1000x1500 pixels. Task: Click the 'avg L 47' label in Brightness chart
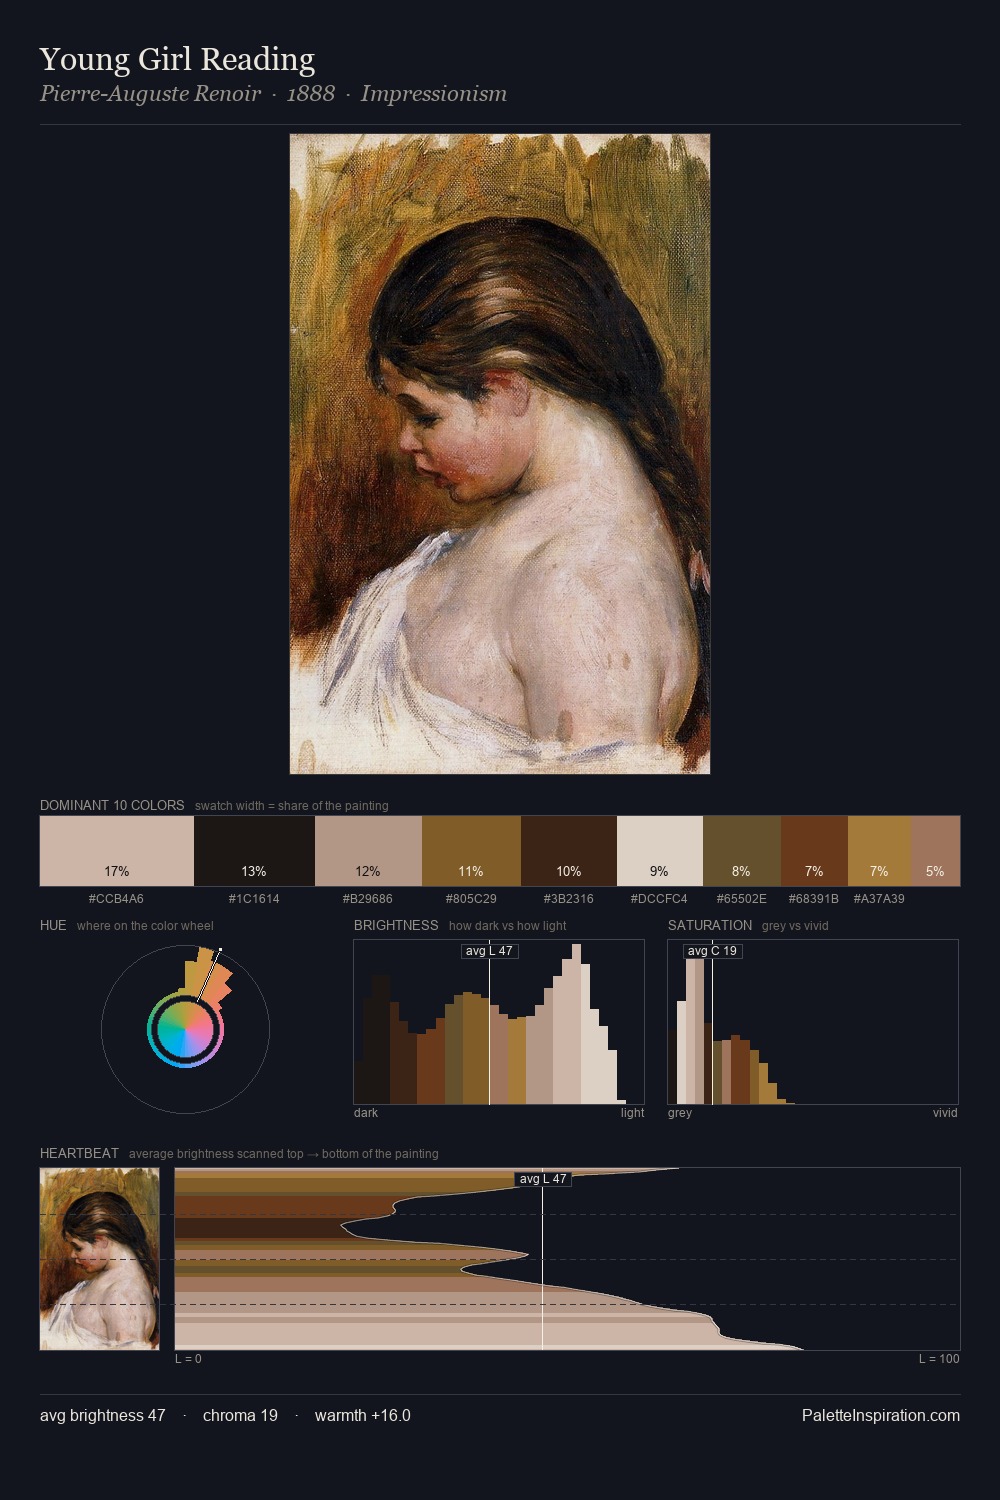pos(489,951)
